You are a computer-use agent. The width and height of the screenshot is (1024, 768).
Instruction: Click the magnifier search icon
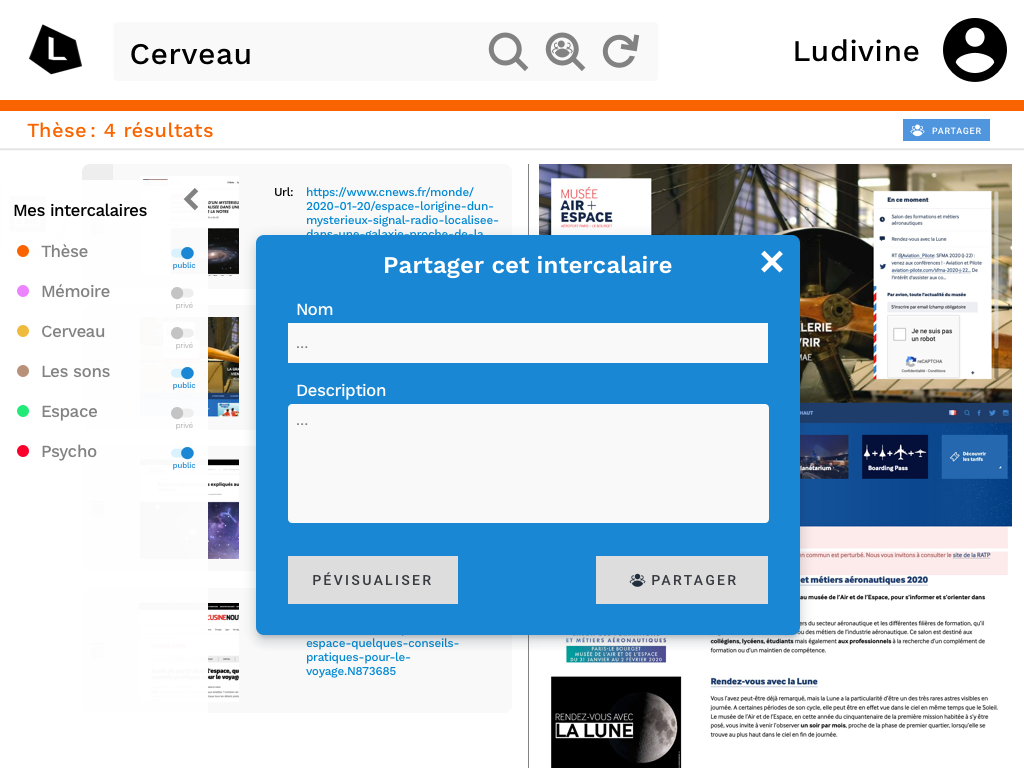[x=508, y=51]
